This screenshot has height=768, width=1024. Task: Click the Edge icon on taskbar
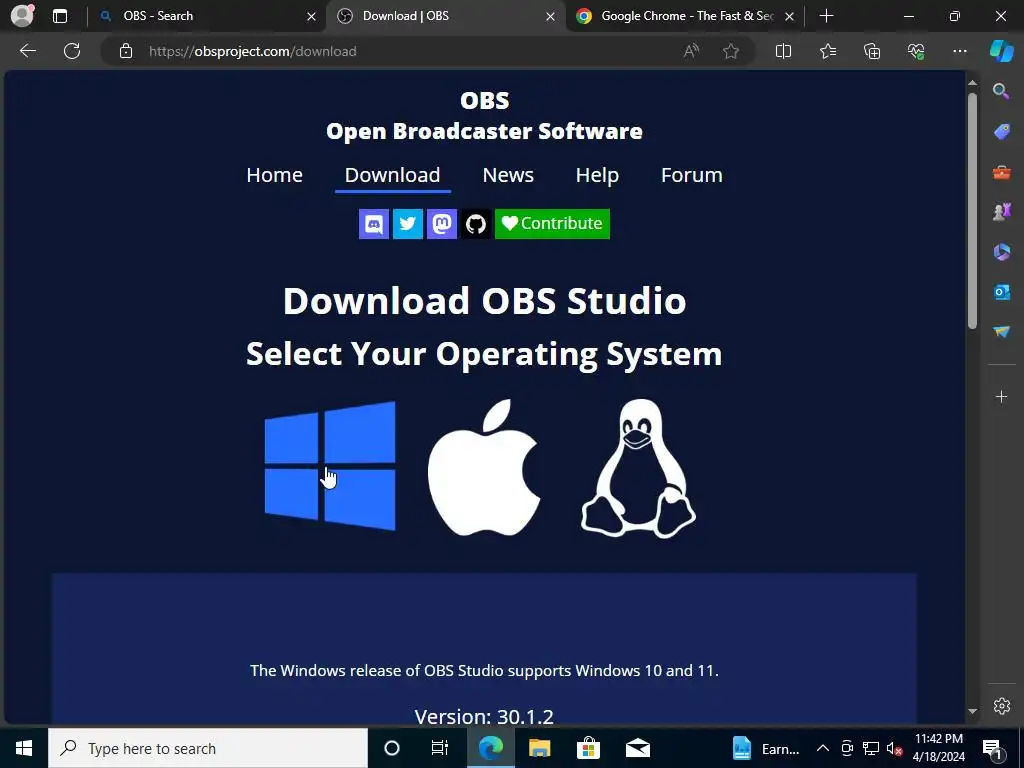490,748
